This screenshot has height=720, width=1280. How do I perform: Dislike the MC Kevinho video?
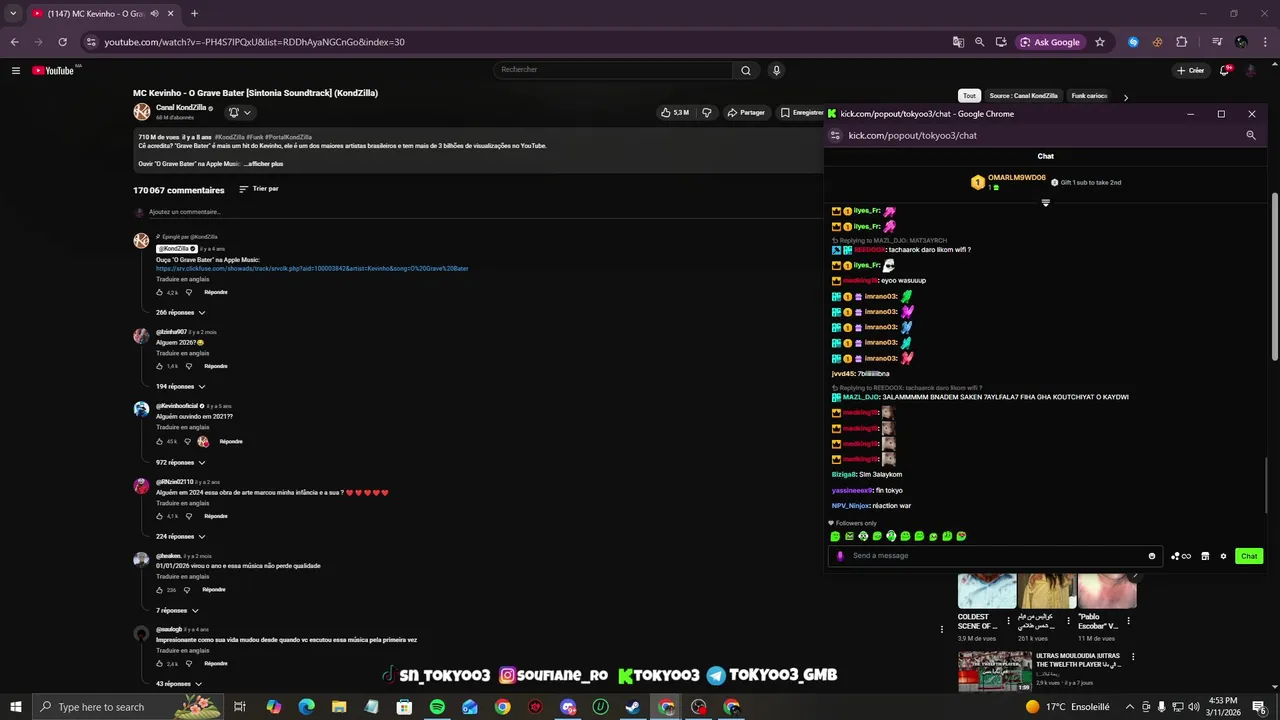pyautogui.click(x=707, y=113)
